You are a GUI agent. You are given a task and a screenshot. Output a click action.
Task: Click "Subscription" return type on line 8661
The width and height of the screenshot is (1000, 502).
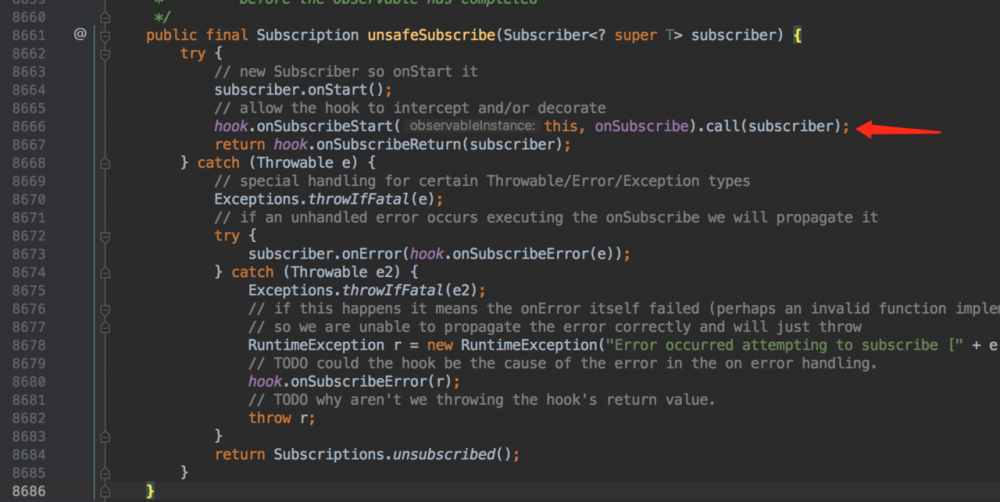click(307, 35)
